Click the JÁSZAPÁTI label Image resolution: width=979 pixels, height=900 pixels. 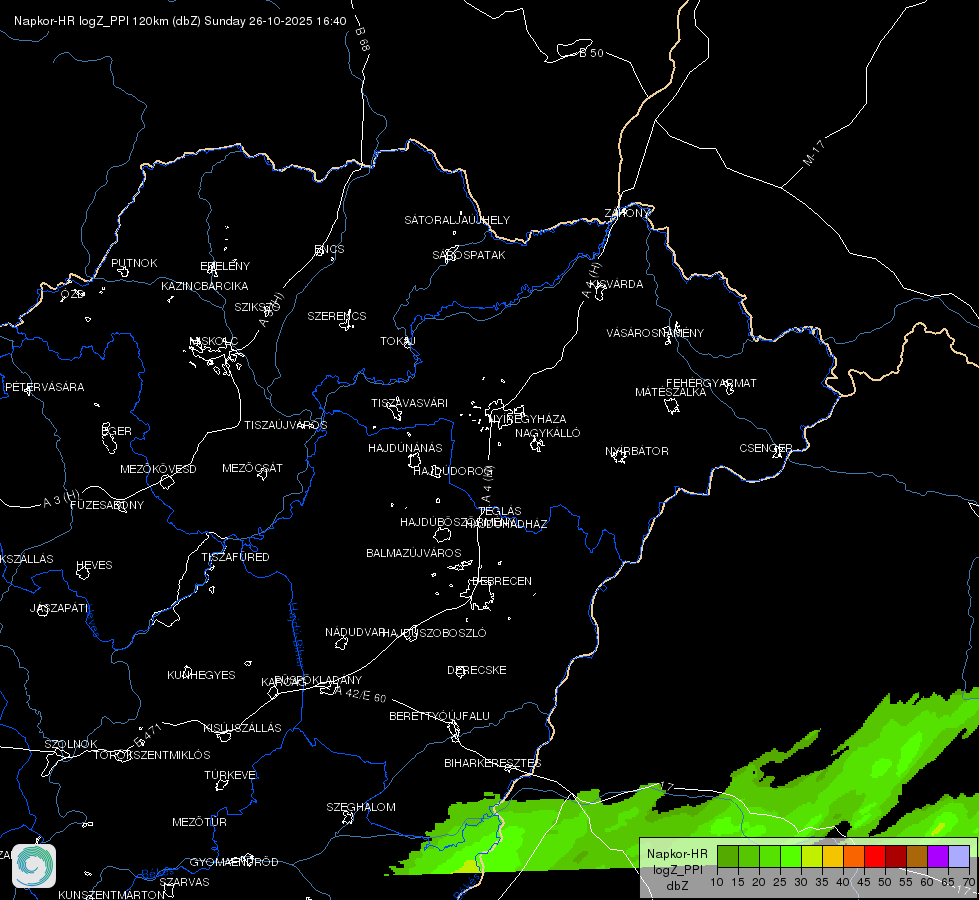59,608
